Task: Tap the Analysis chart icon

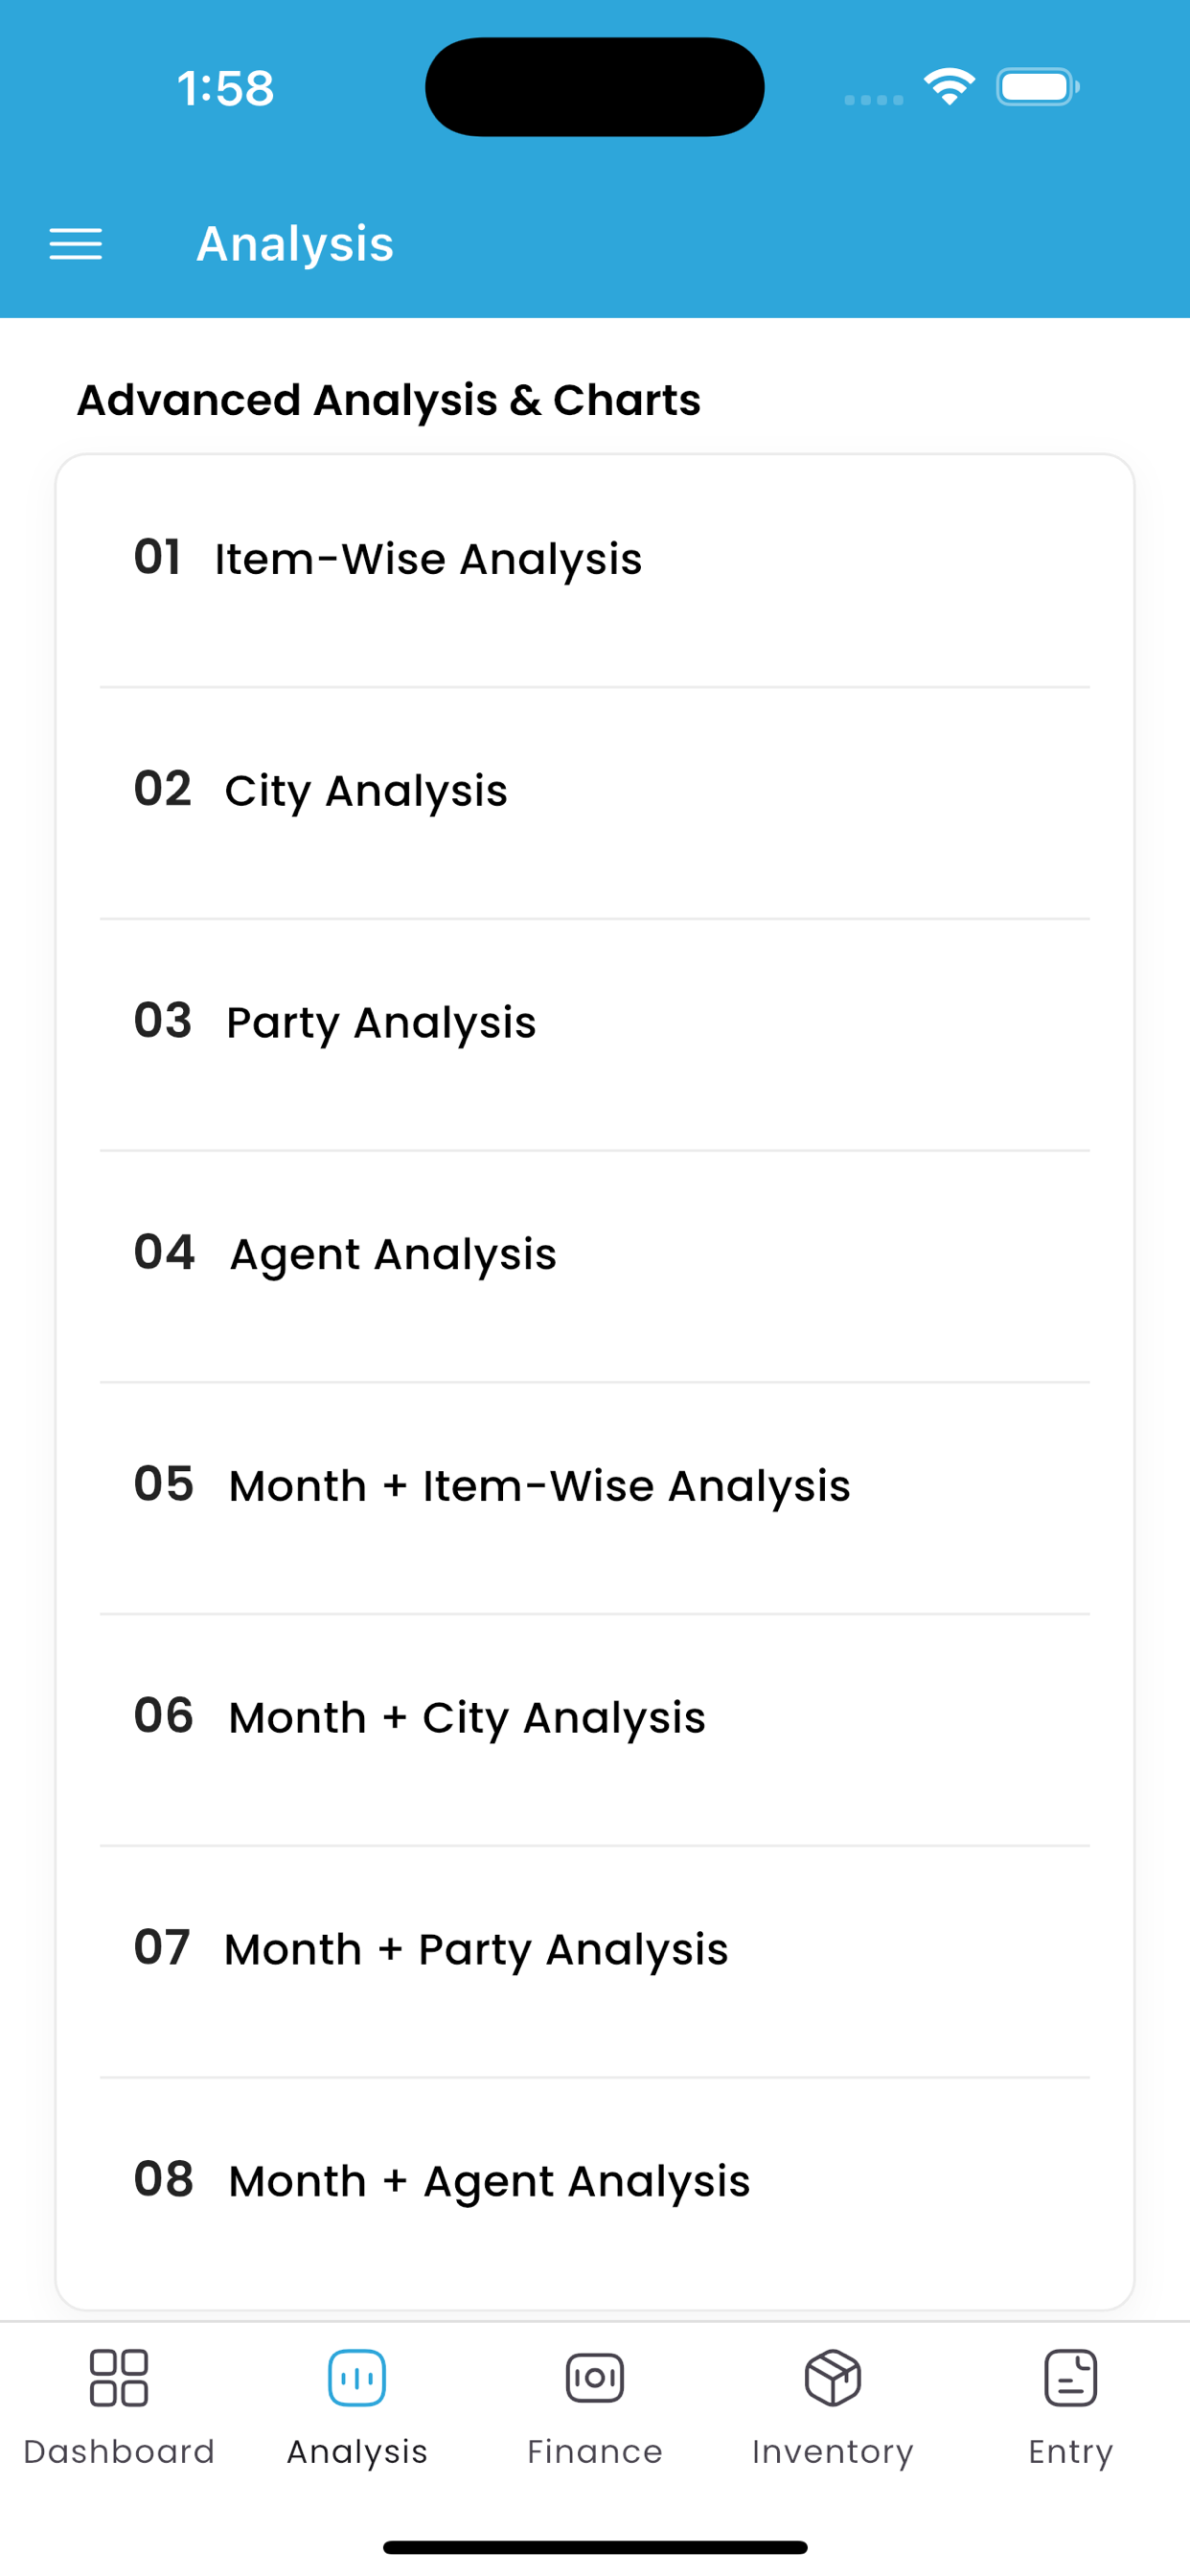Action: 357,2377
